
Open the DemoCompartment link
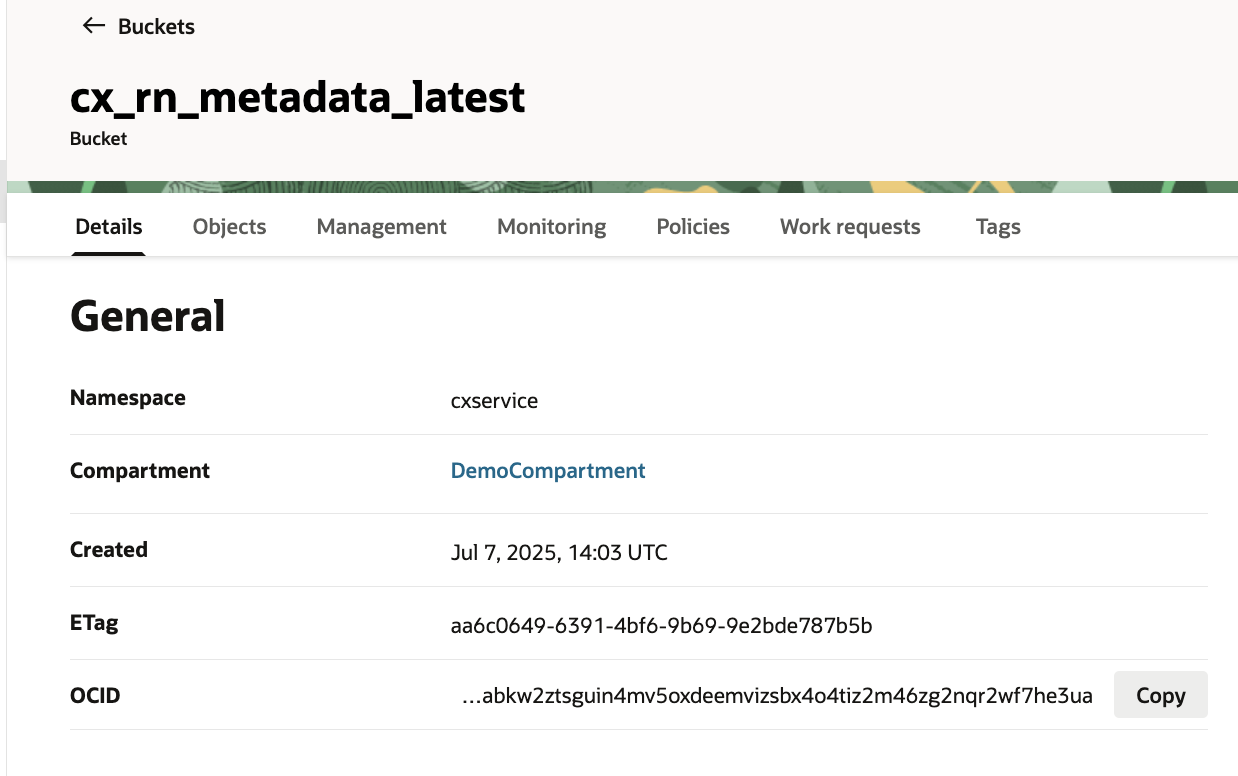pos(548,471)
